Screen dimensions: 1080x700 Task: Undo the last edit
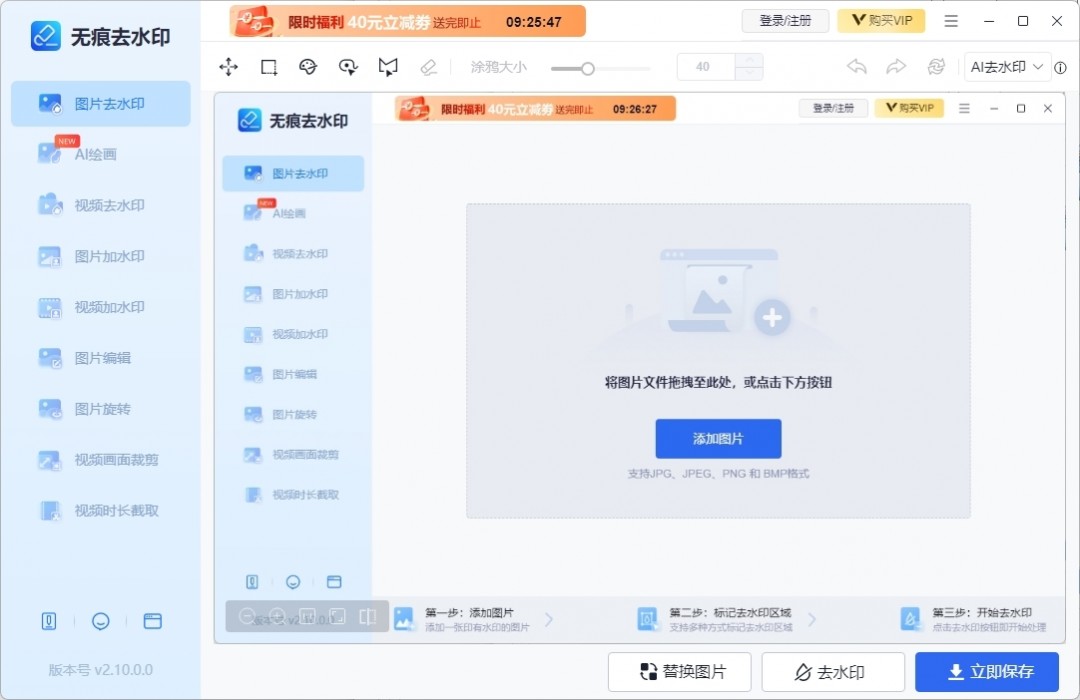coord(856,66)
